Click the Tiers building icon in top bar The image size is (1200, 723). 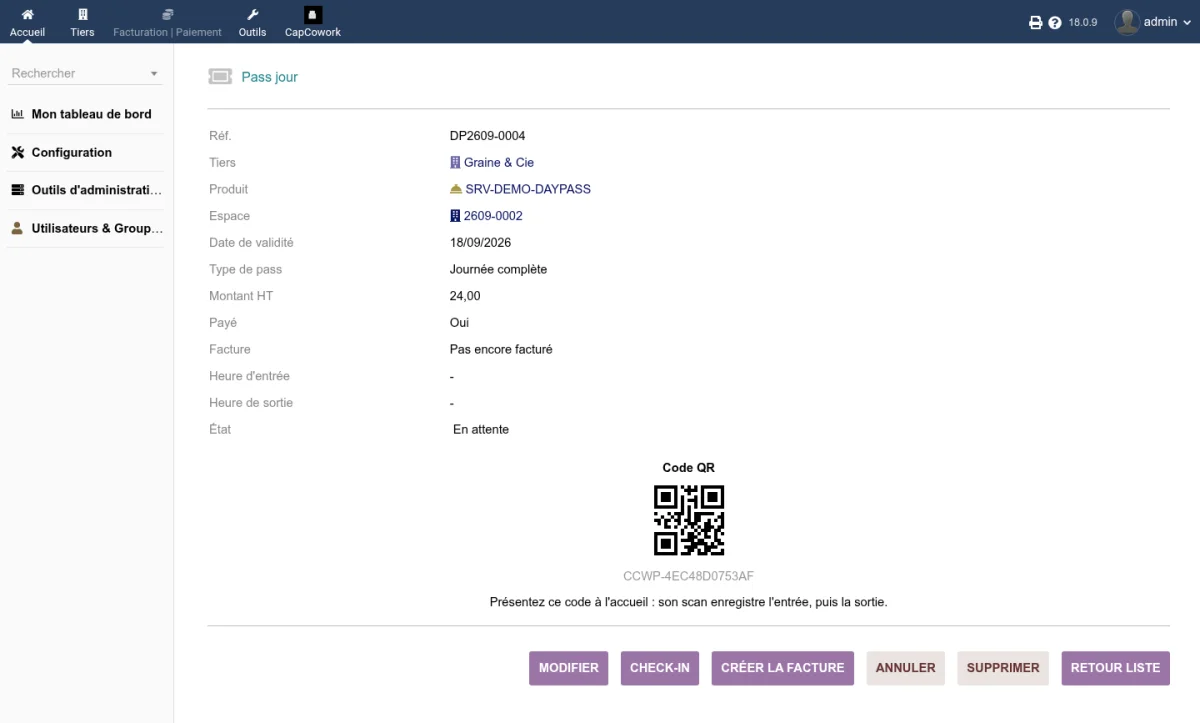tap(83, 14)
